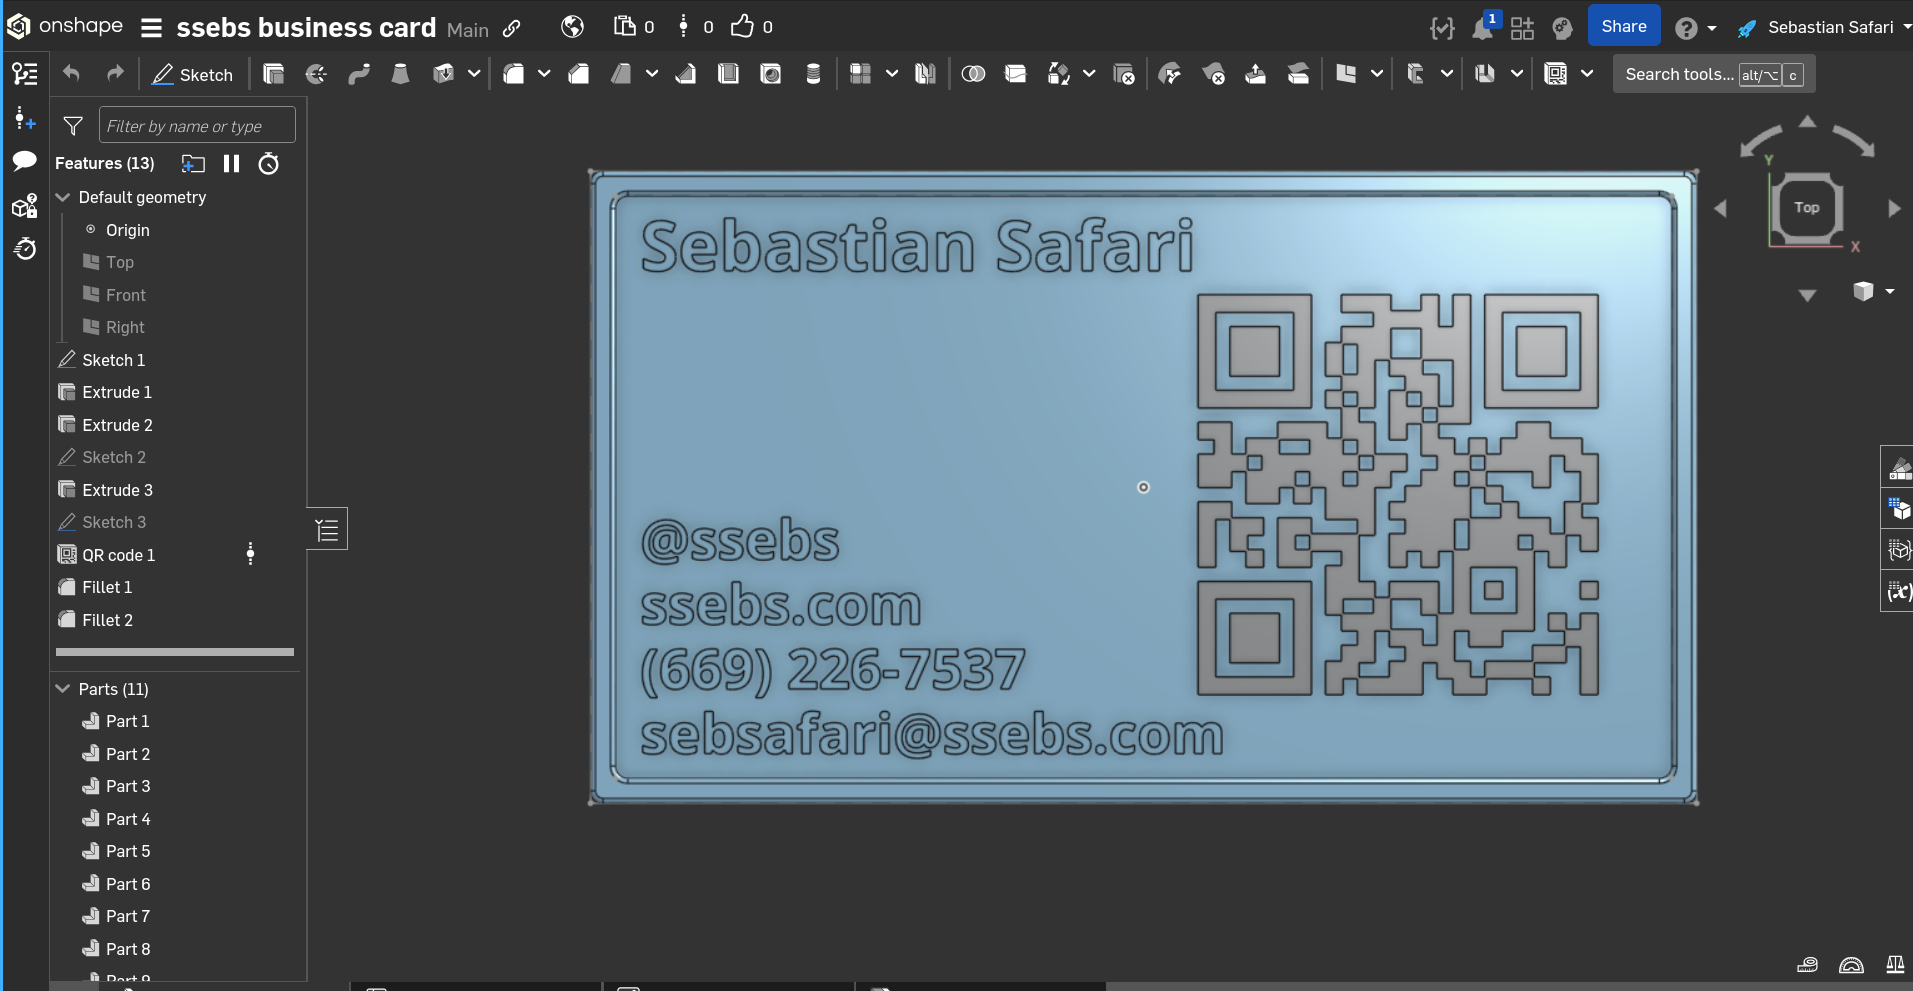Select the Loft tool
1913x991 pixels.
point(400,74)
